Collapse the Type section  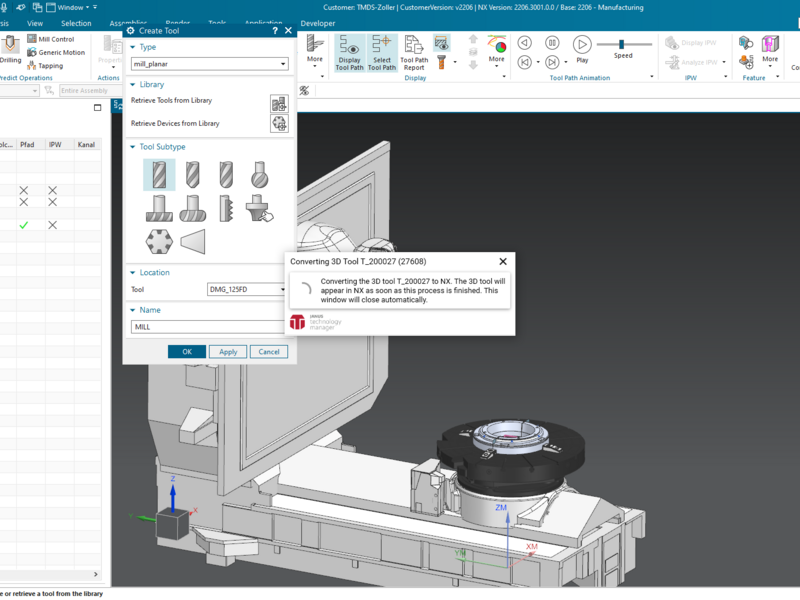[x=133, y=47]
